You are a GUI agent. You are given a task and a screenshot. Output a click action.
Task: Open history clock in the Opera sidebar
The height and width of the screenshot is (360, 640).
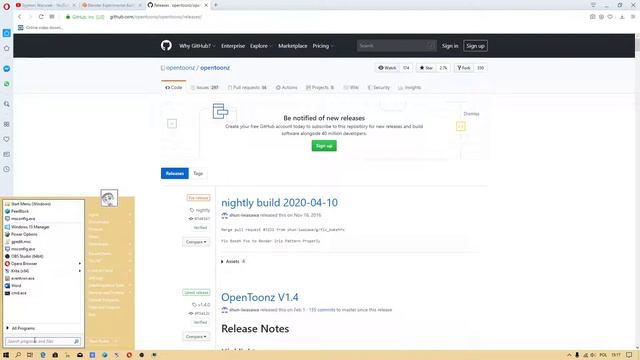(7, 169)
